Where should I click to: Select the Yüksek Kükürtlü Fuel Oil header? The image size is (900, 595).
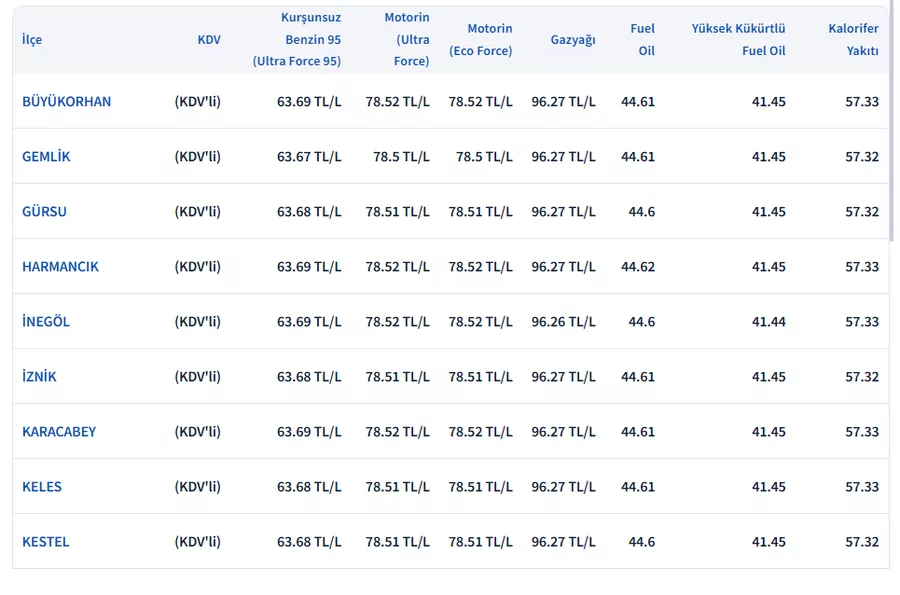click(x=738, y=40)
